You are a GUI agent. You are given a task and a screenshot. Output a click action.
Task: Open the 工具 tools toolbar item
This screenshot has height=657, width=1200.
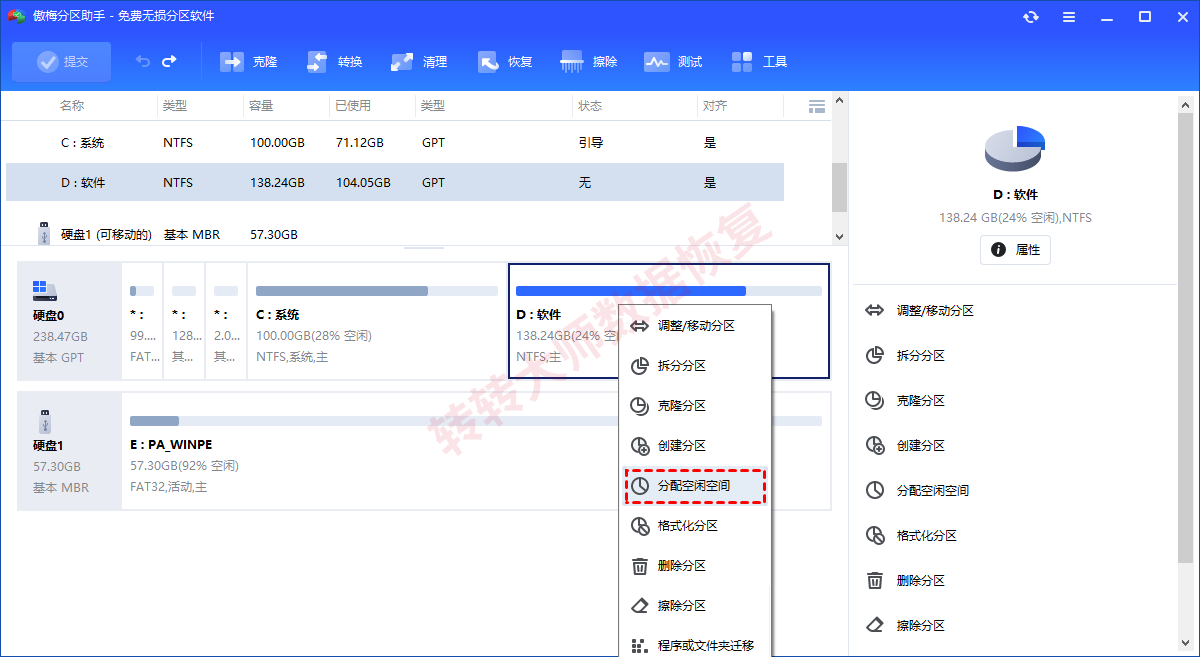759,62
